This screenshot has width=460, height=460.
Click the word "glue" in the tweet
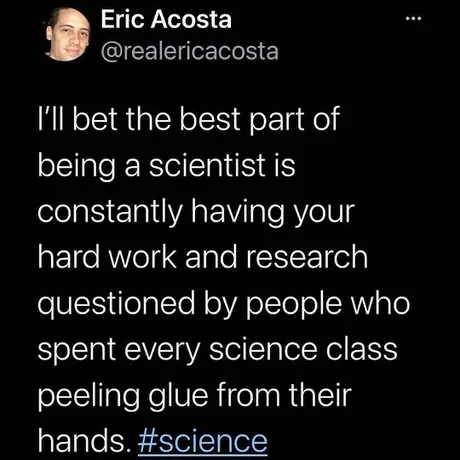tap(178, 397)
